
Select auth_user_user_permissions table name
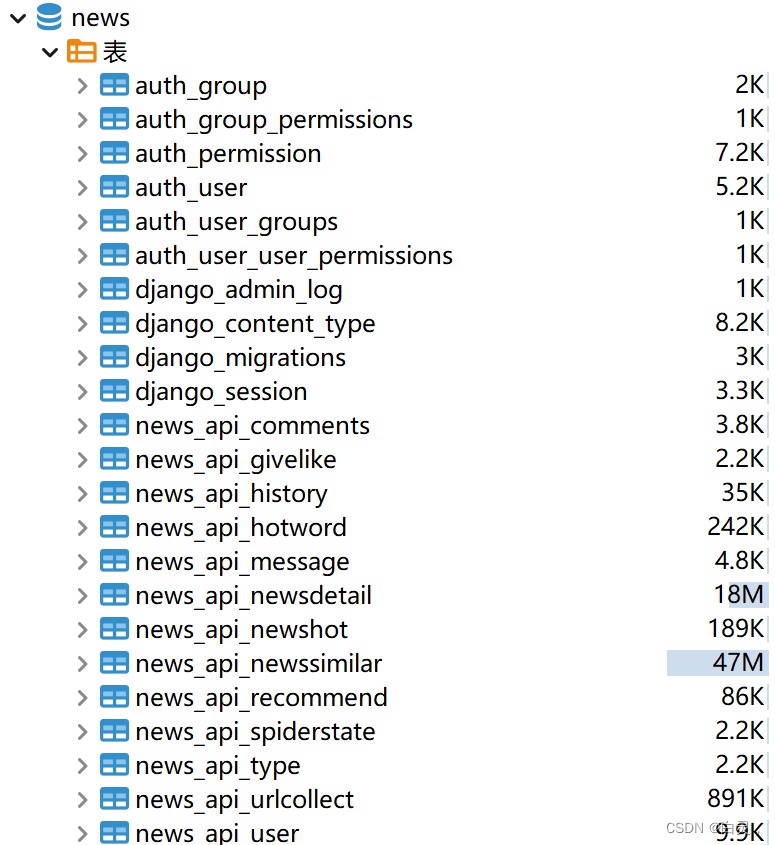click(x=294, y=256)
